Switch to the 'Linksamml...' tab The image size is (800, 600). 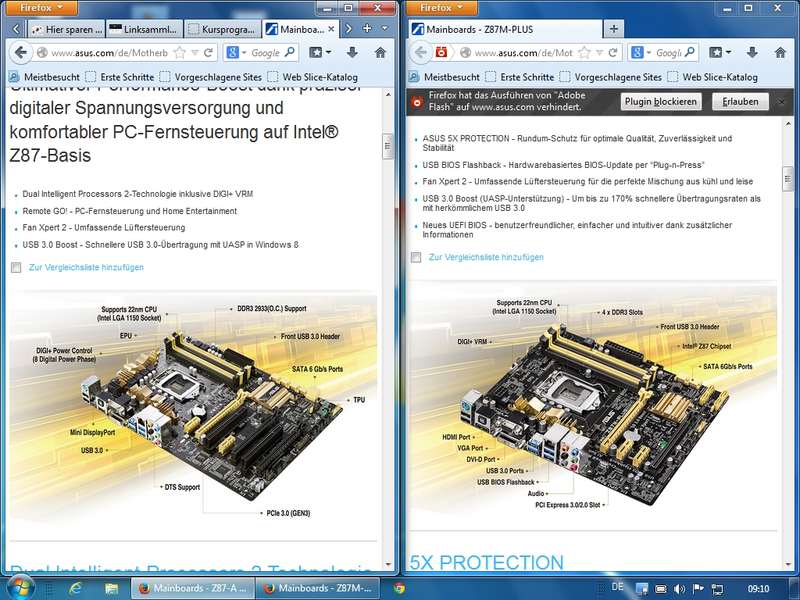pyautogui.click(x=143, y=29)
